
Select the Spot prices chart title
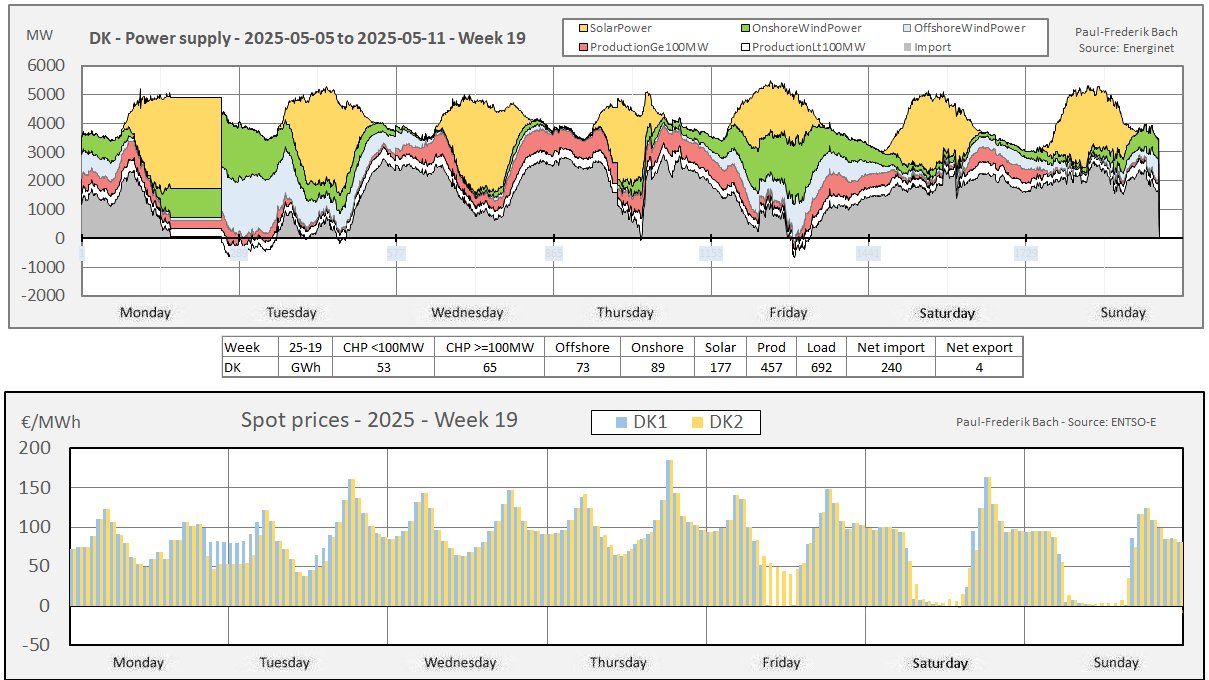pos(379,420)
